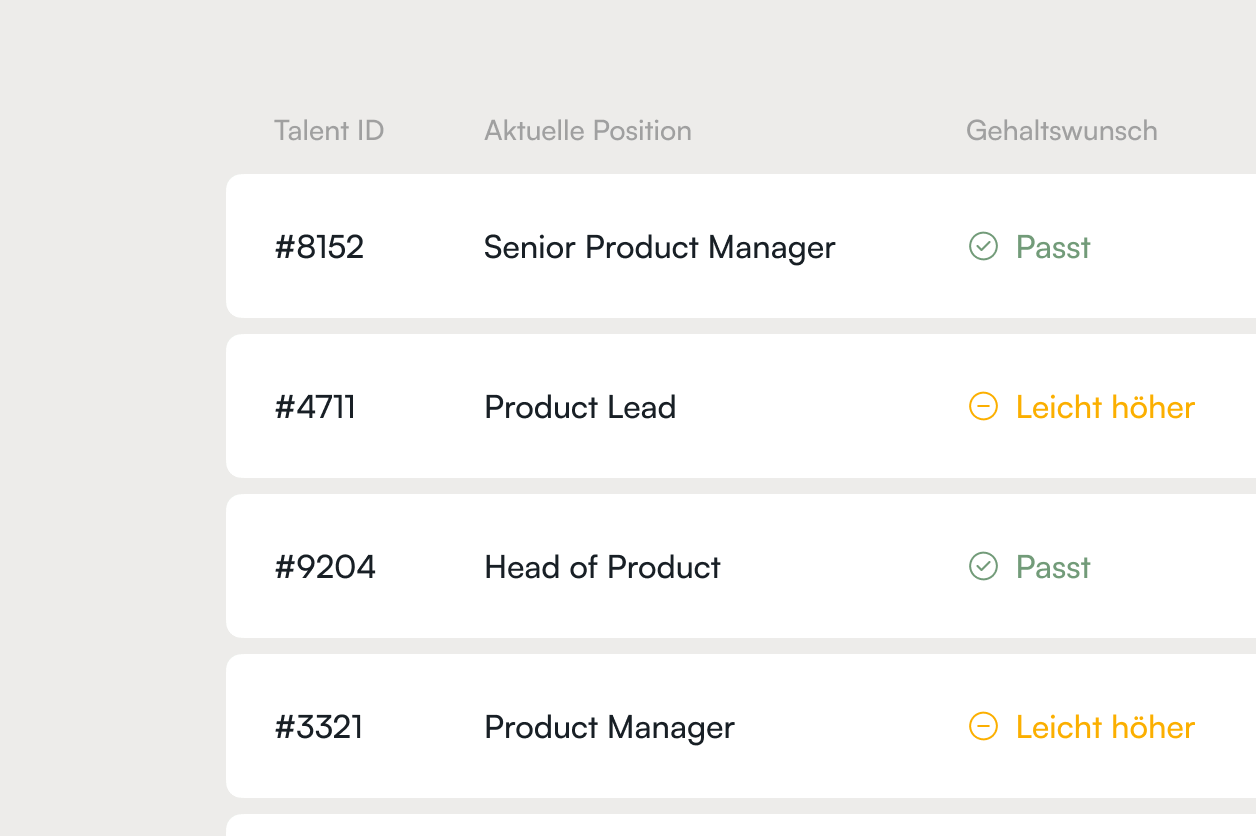Open talent ID #4711
This screenshot has width=1256, height=836.
(x=315, y=407)
